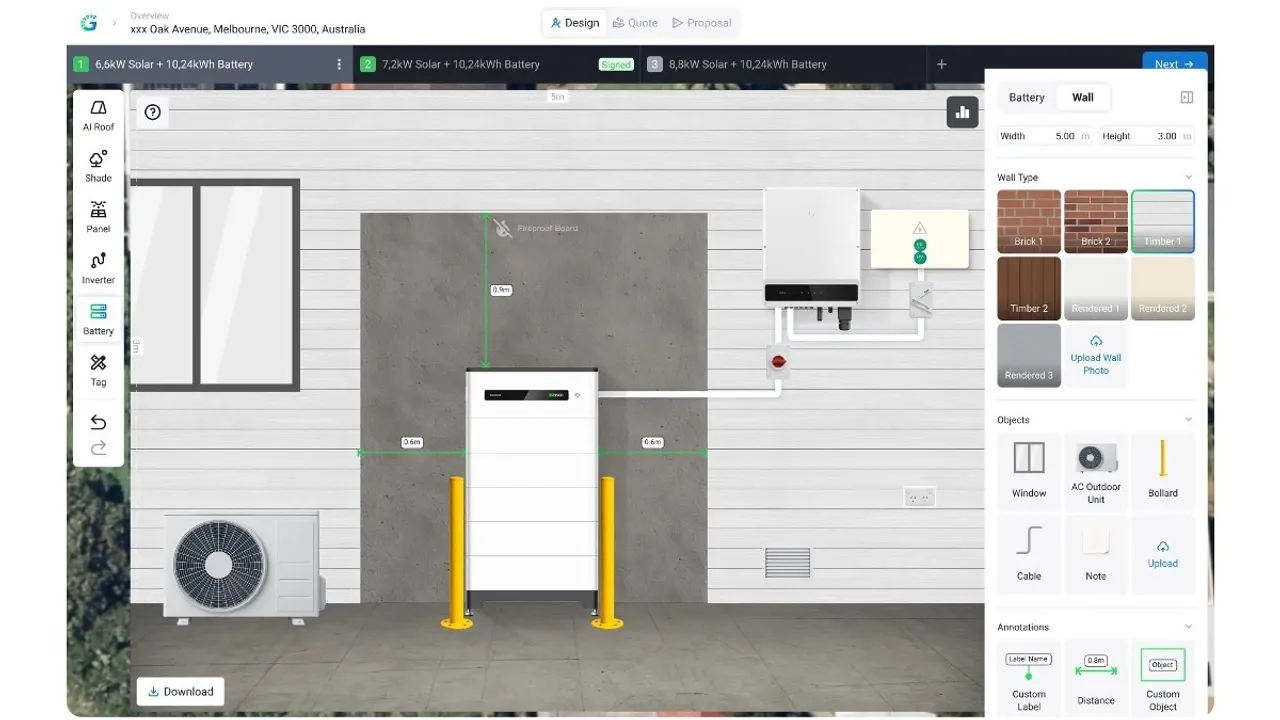The width and height of the screenshot is (1280, 720).
Task: Switch panel toggle to Battery
Action: click(x=1026, y=97)
